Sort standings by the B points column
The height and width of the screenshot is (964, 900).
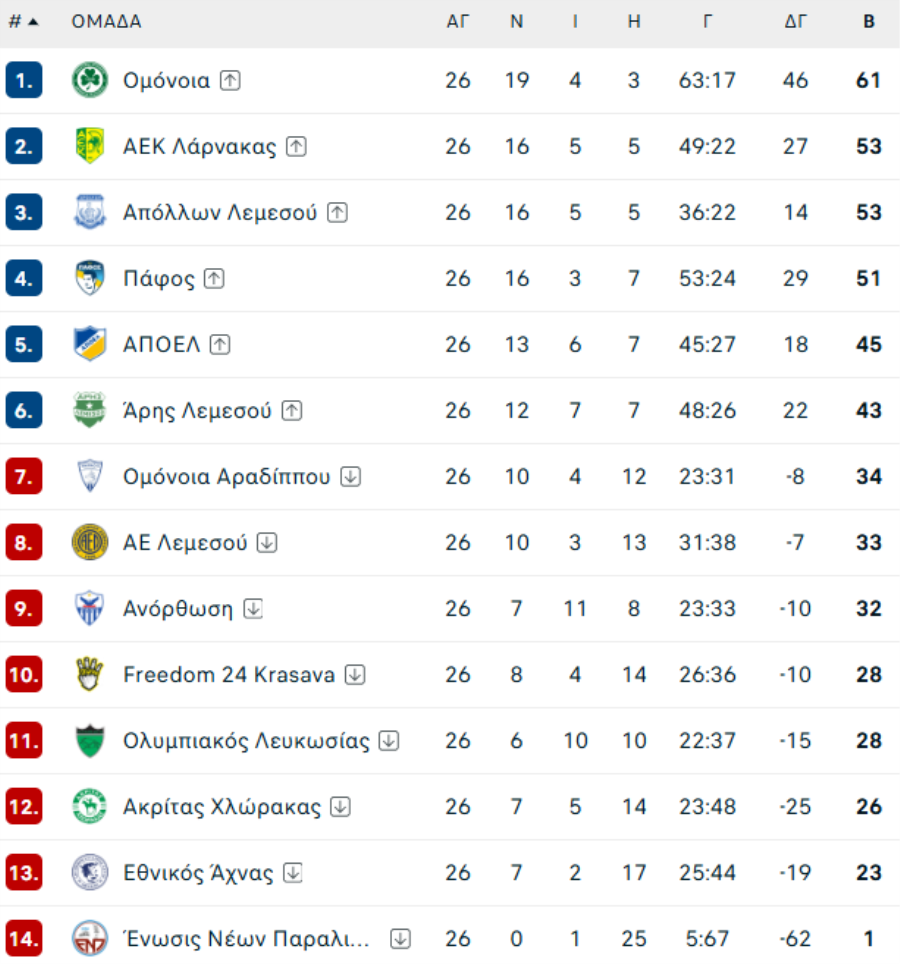pyautogui.click(x=869, y=22)
